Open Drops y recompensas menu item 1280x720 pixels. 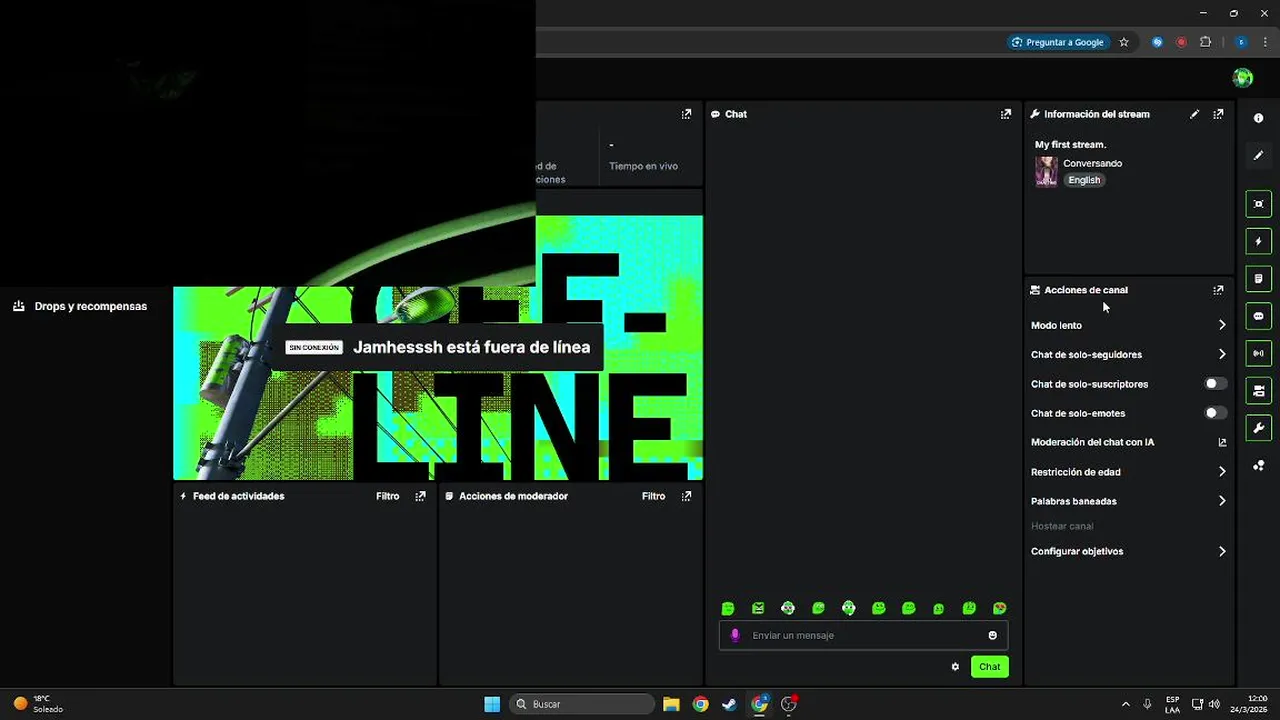80,306
